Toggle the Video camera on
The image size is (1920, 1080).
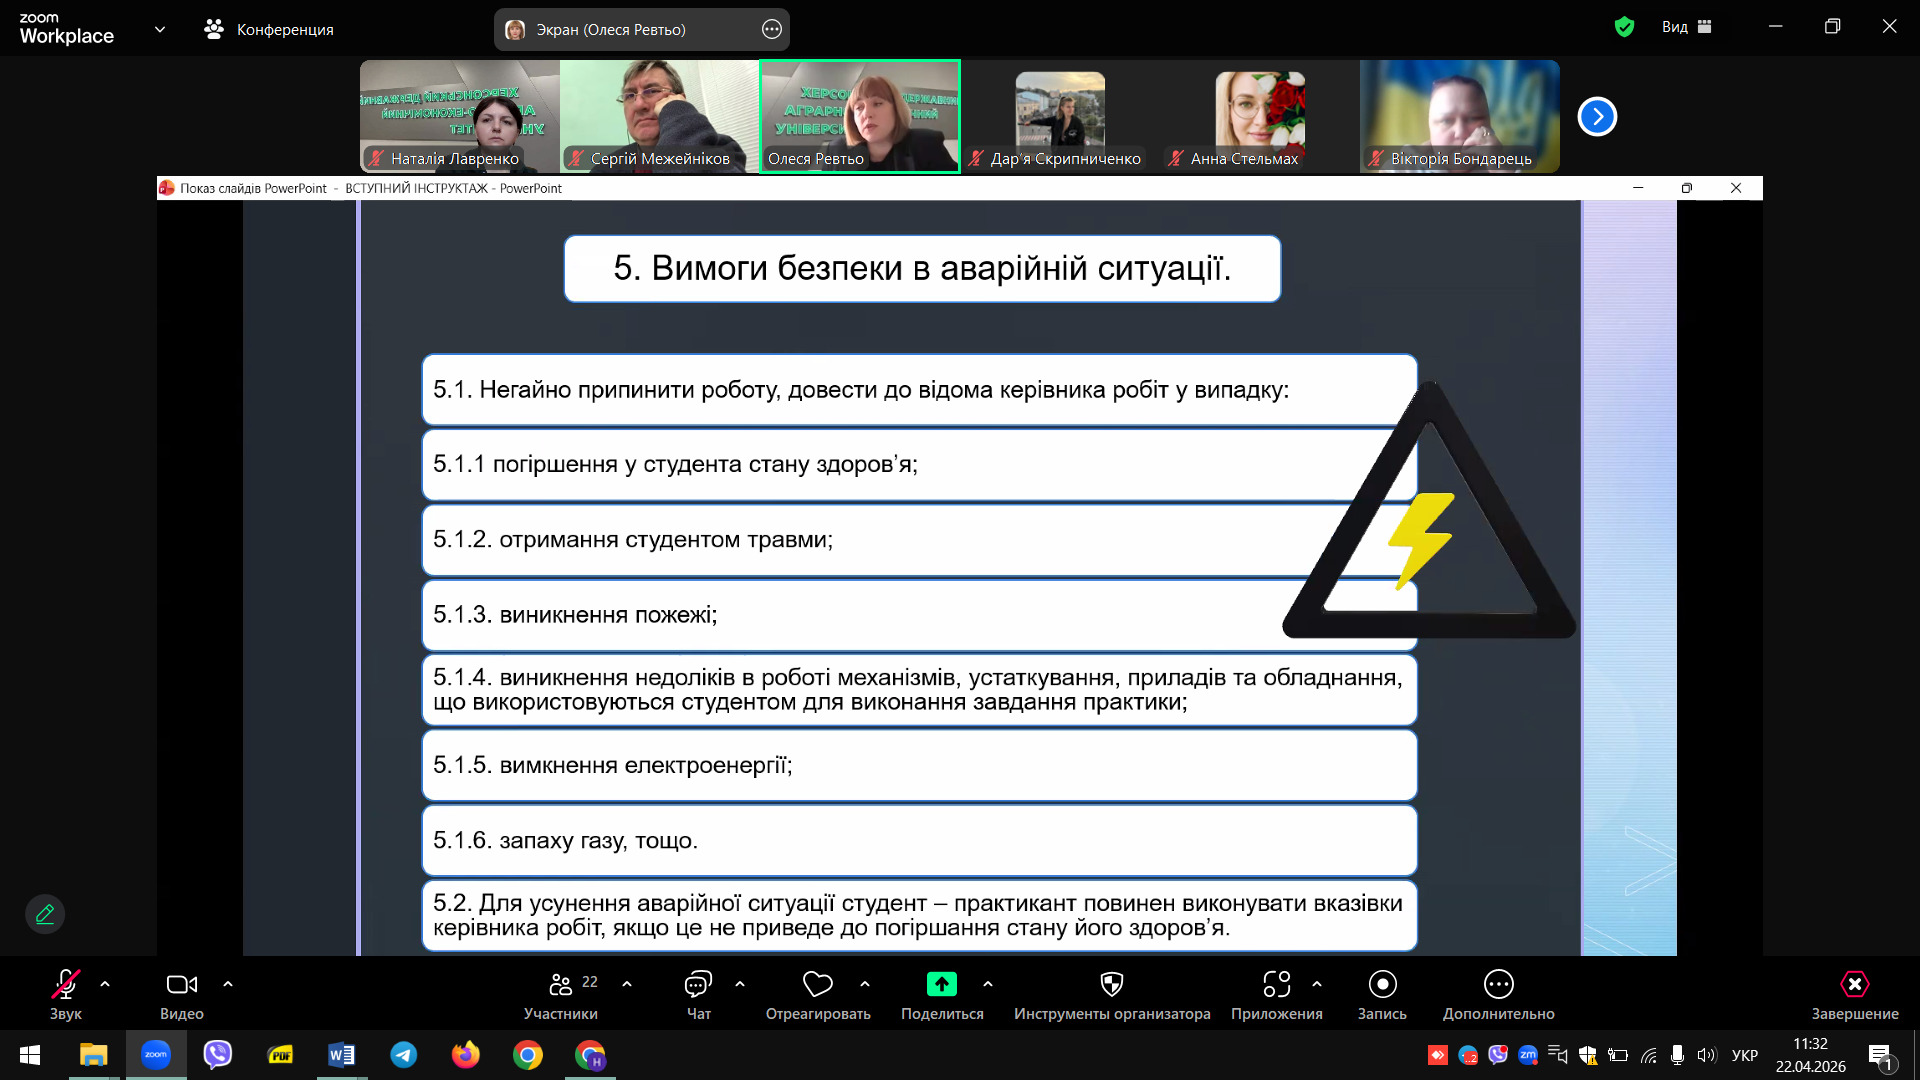point(181,985)
